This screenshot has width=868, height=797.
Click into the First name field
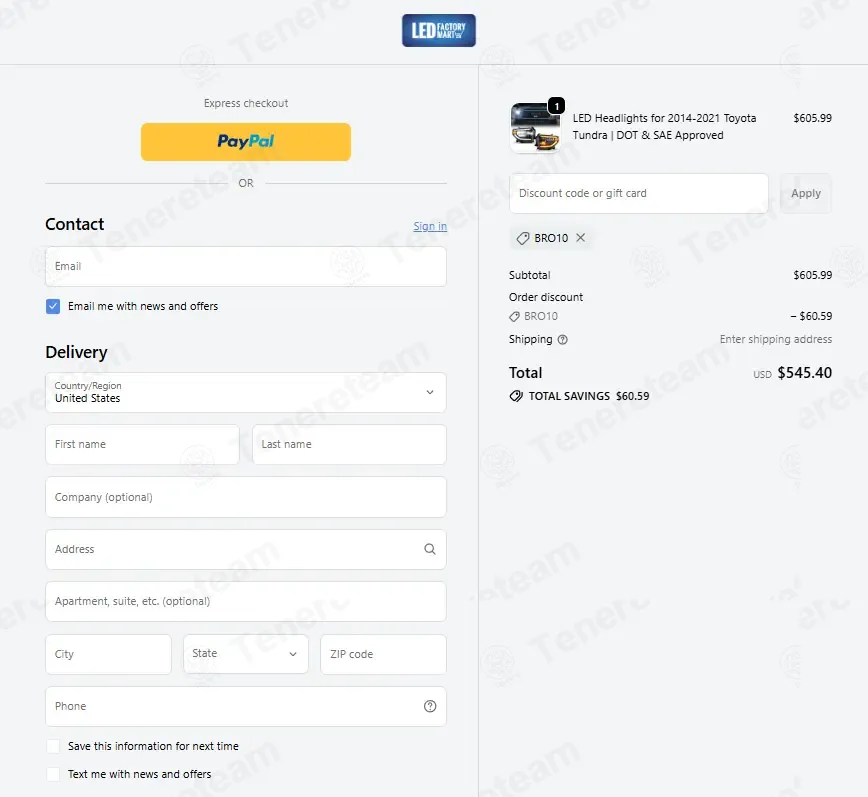pos(142,444)
